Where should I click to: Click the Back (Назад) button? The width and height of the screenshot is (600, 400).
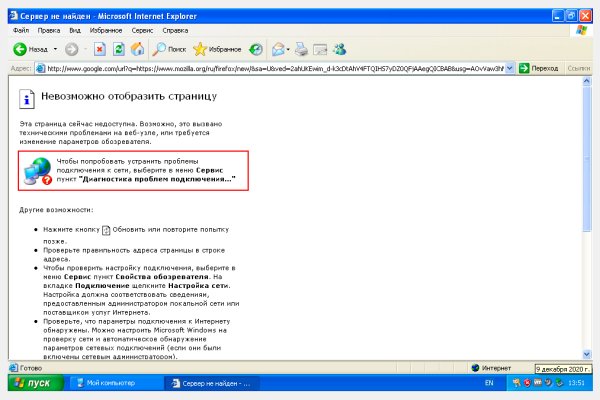(30, 48)
